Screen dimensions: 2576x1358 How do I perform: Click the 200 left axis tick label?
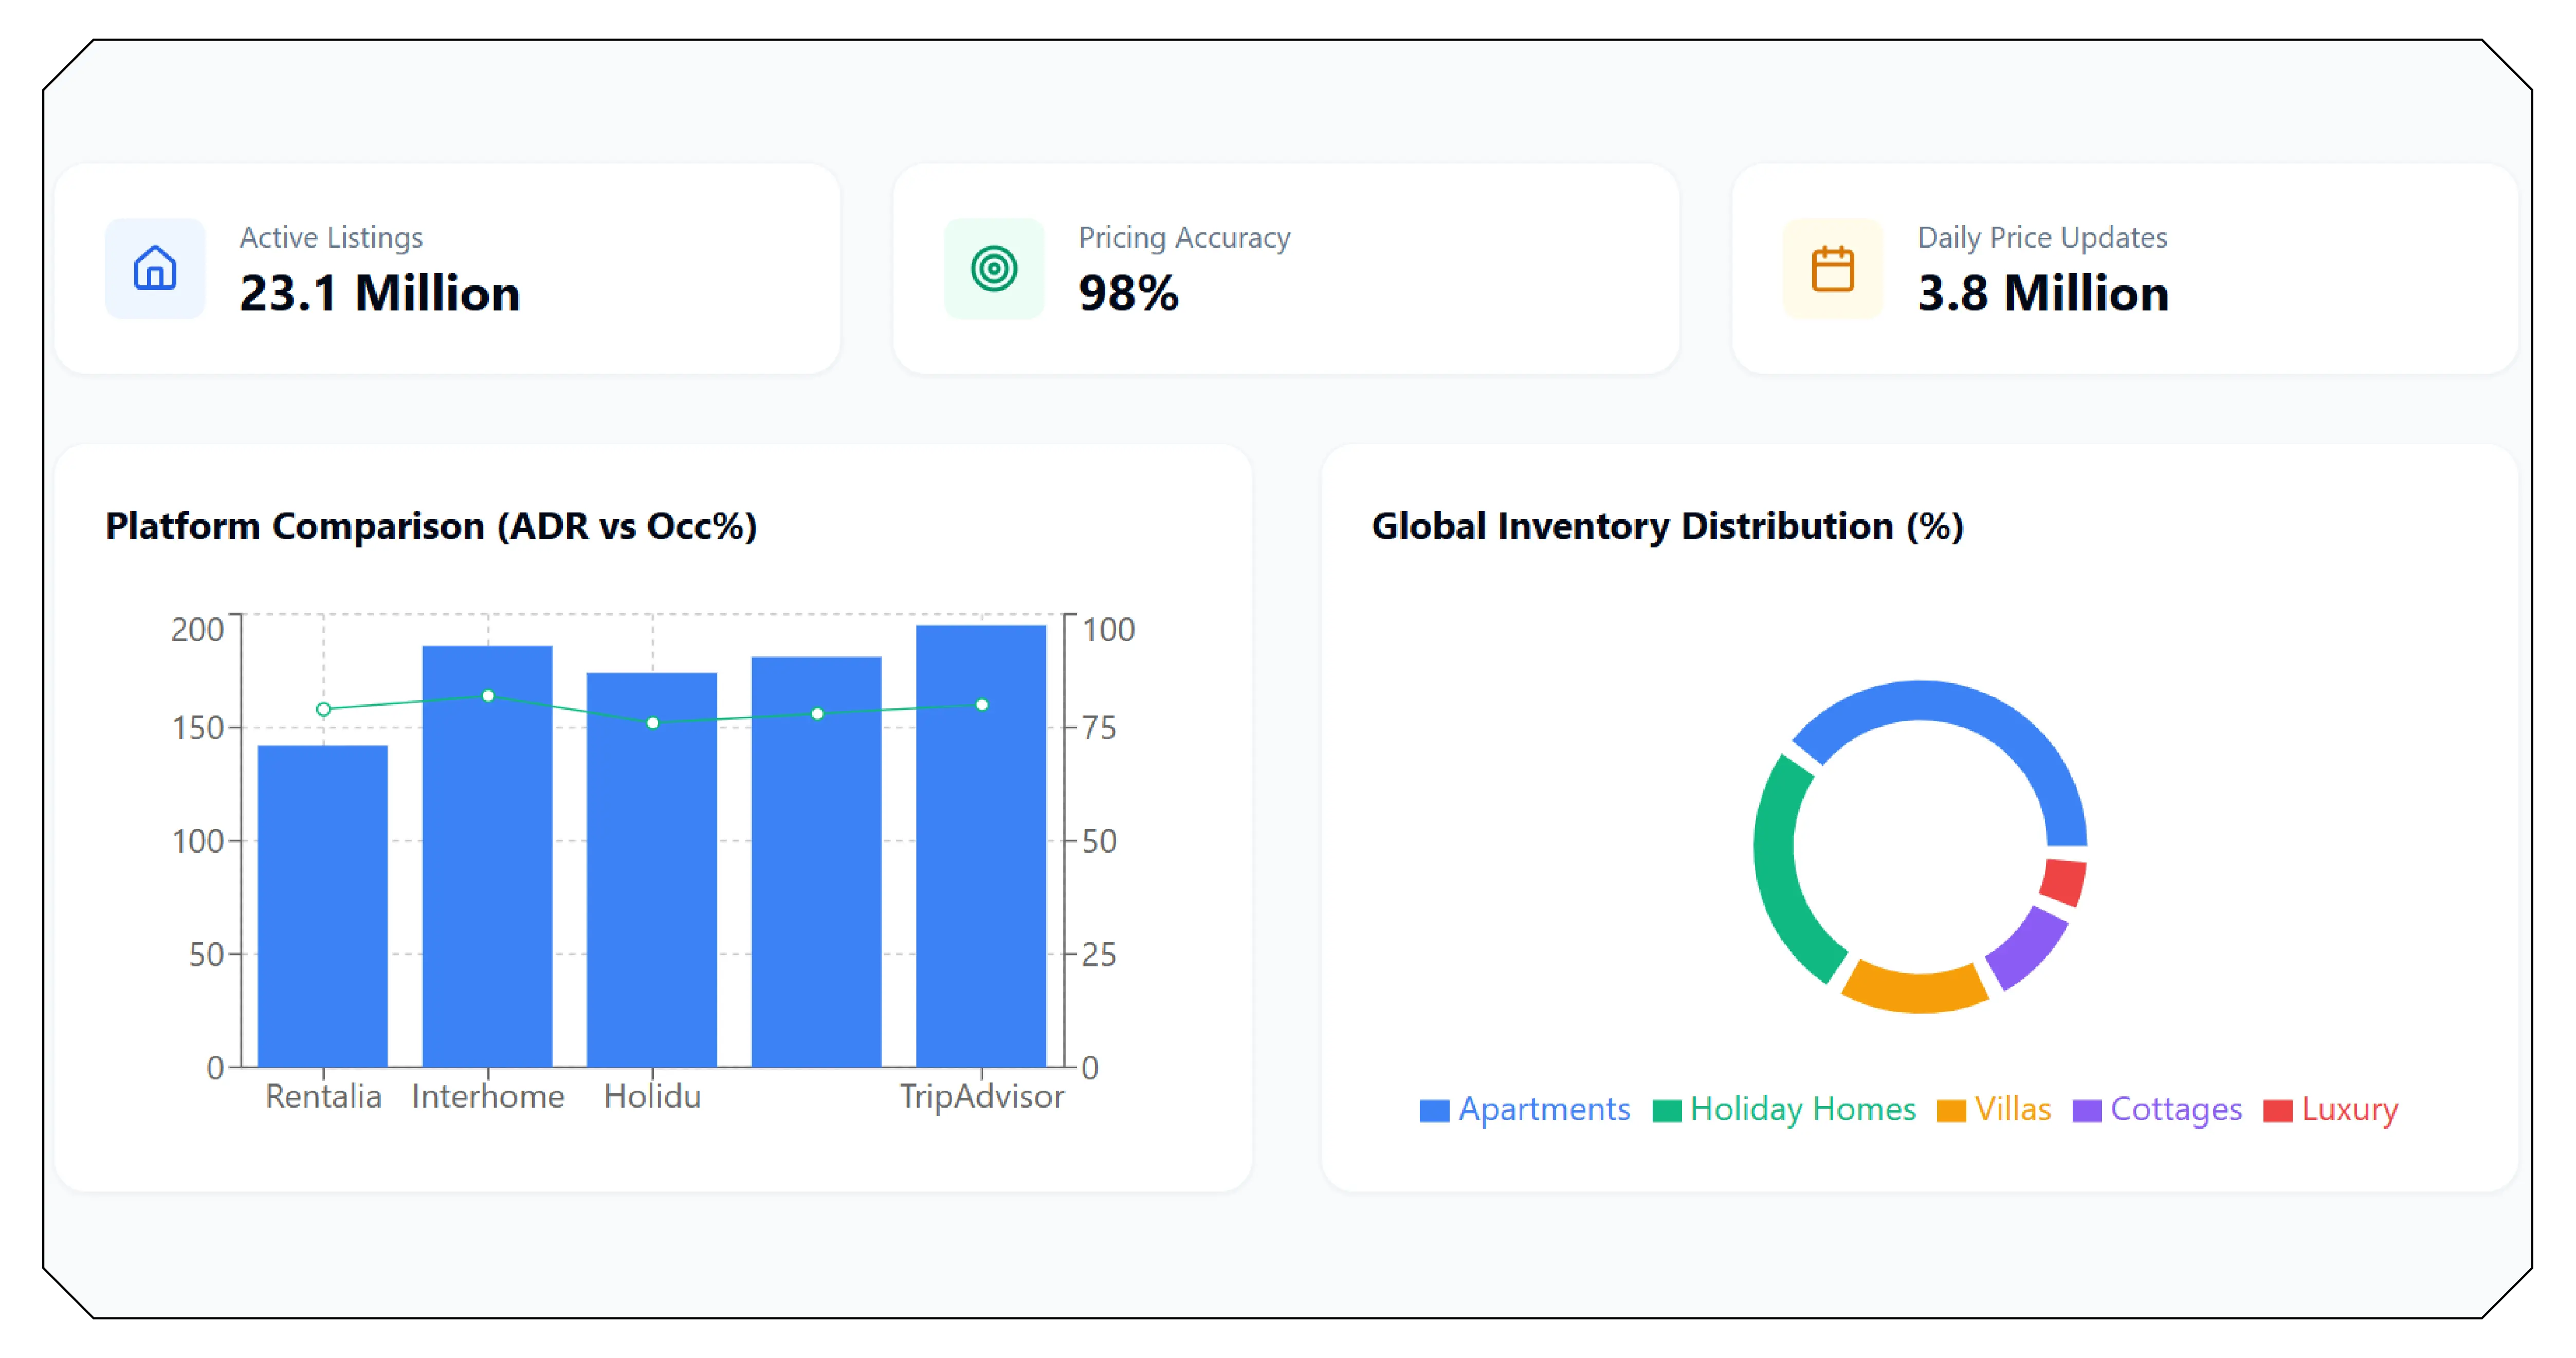(197, 630)
